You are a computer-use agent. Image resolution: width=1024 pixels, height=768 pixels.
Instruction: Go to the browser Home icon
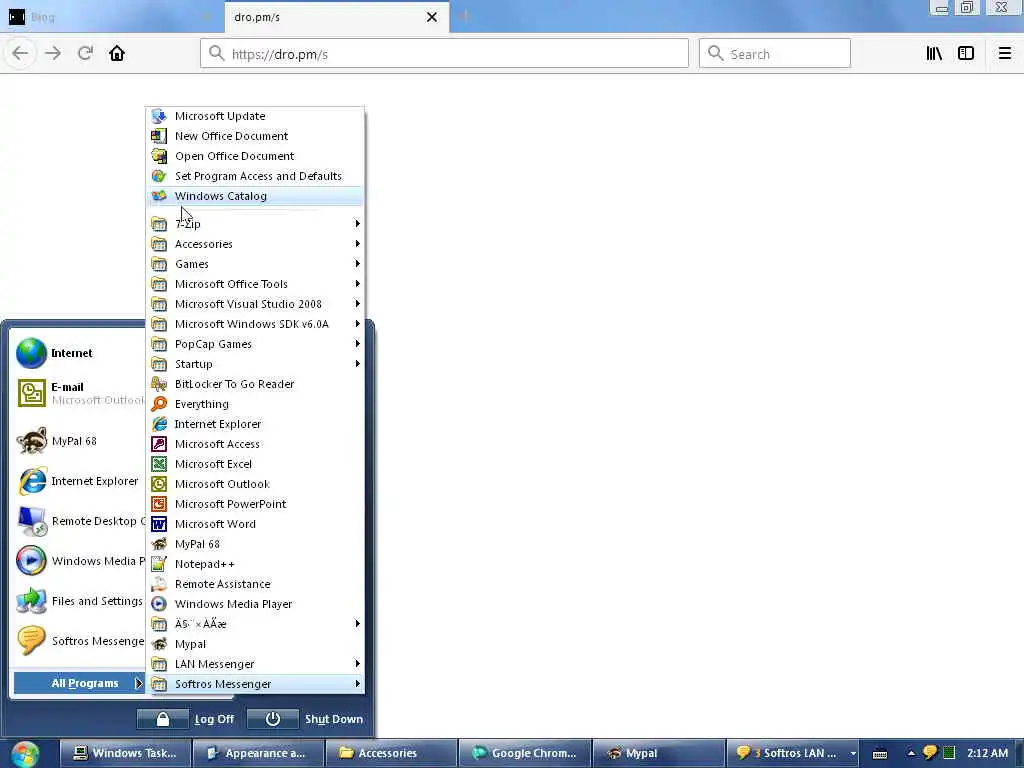tap(117, 54)
